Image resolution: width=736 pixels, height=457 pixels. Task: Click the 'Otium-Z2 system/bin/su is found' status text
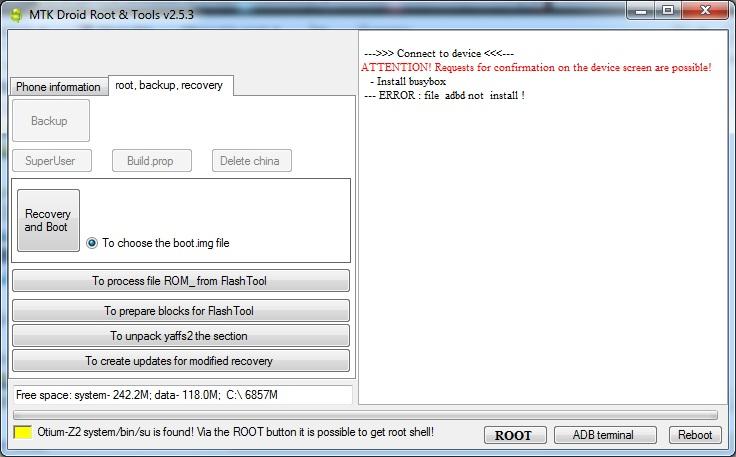click(235, 432)
